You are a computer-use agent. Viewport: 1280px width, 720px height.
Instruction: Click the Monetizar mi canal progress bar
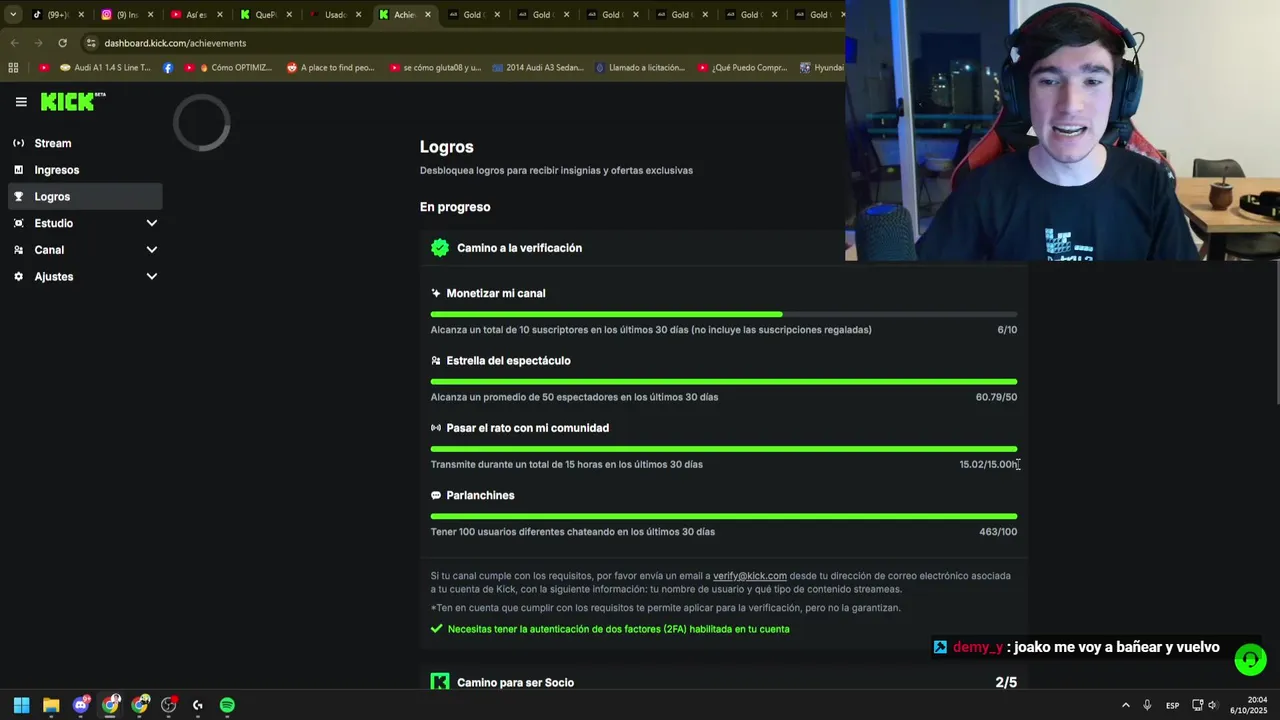[724, 314]
